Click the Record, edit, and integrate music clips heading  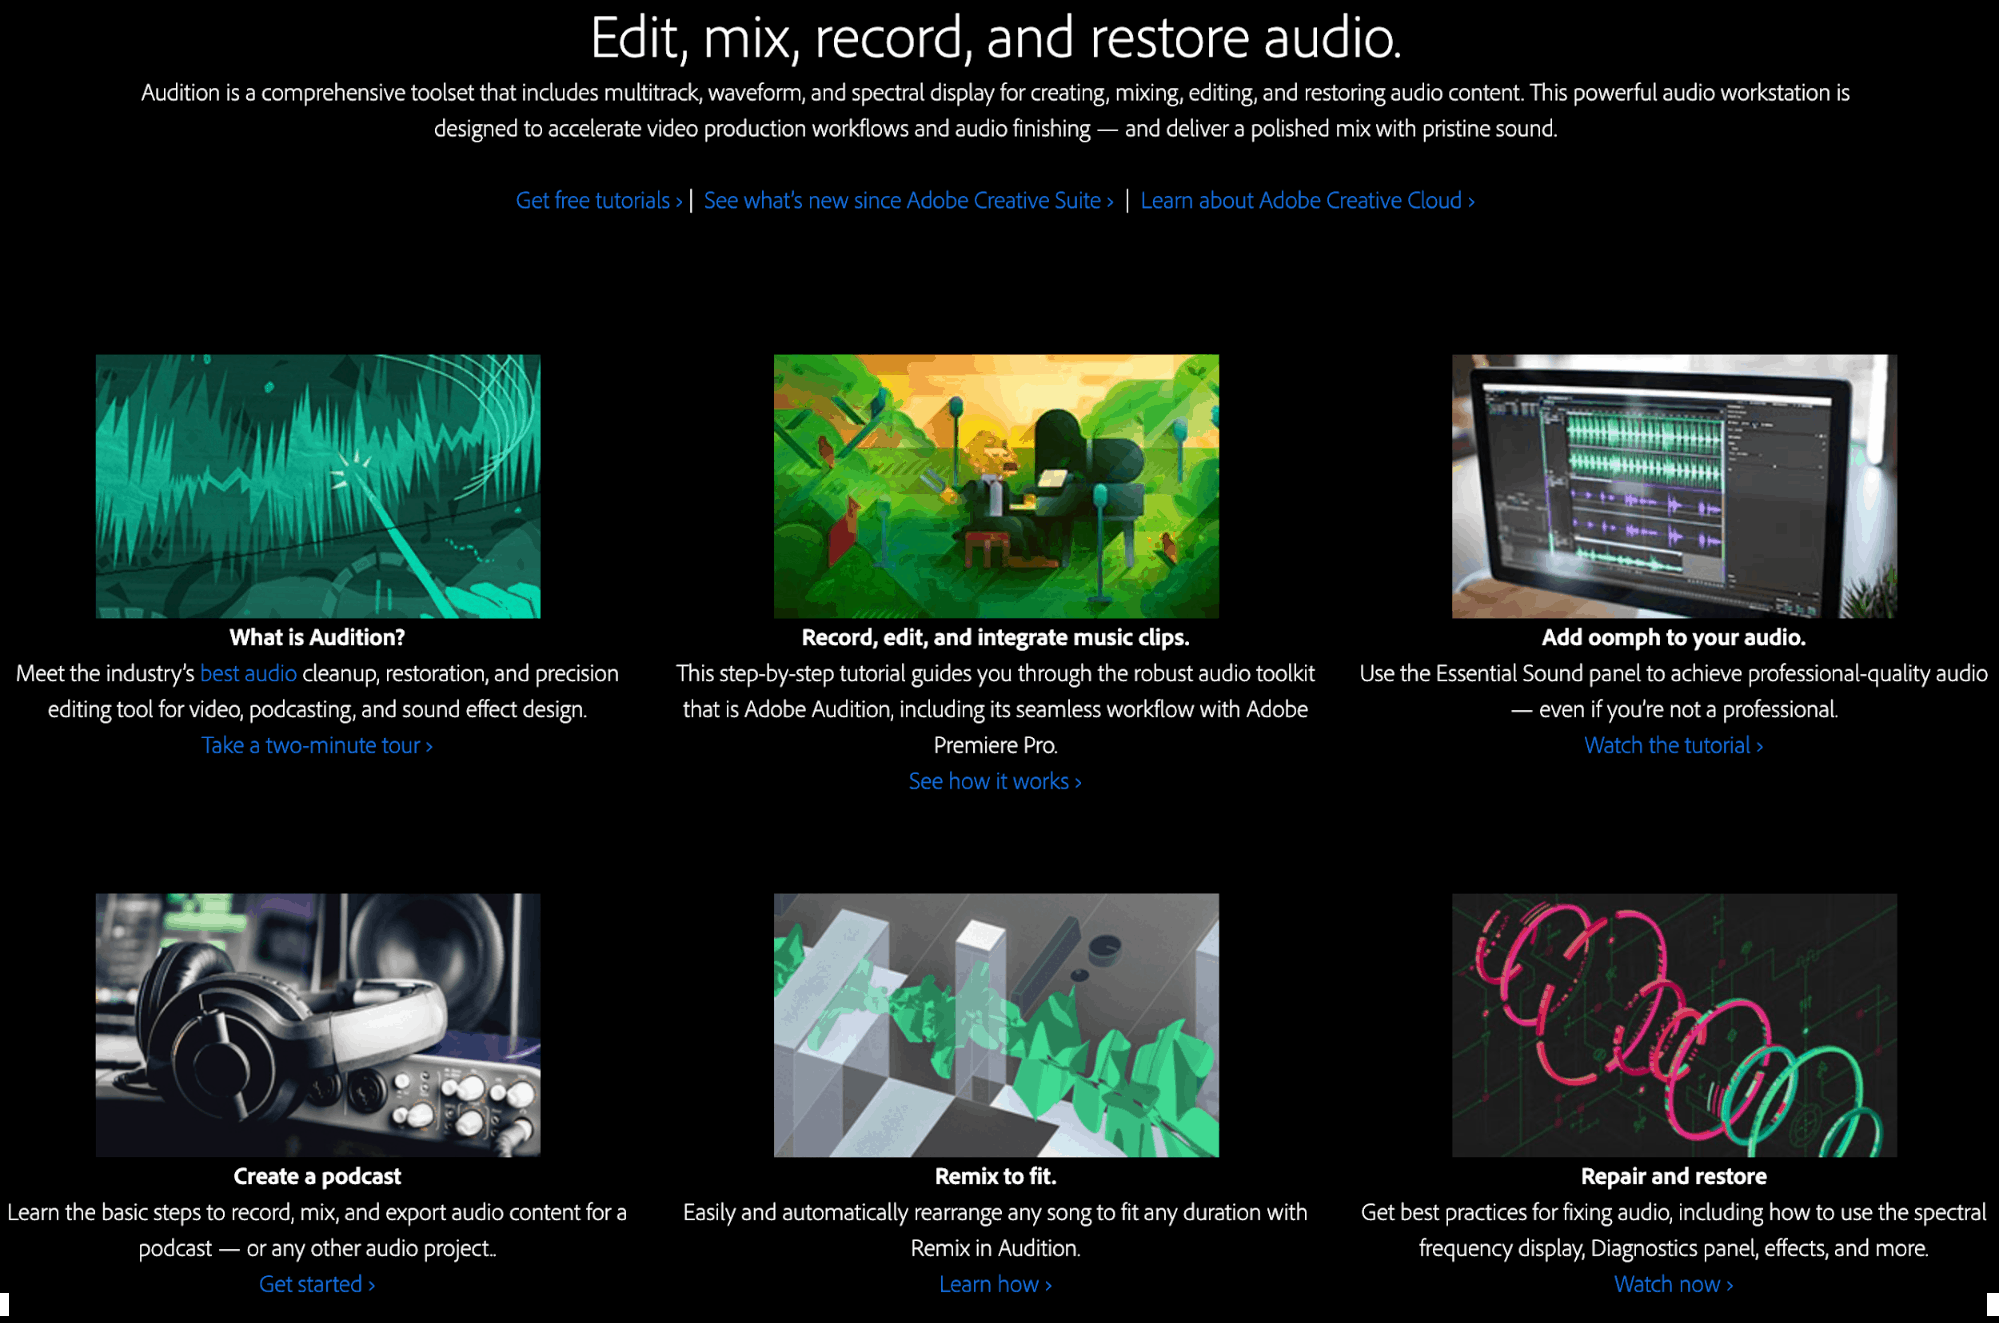[995, 638]
